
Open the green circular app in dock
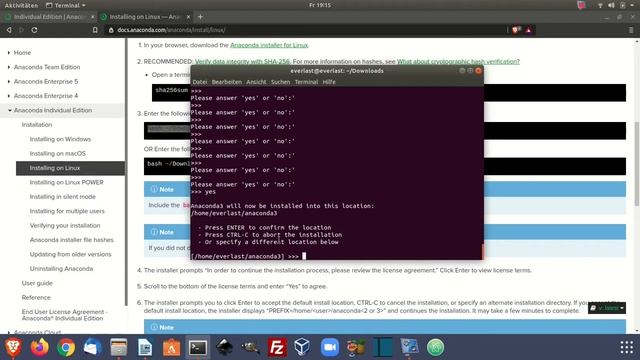tap(435, 347)
